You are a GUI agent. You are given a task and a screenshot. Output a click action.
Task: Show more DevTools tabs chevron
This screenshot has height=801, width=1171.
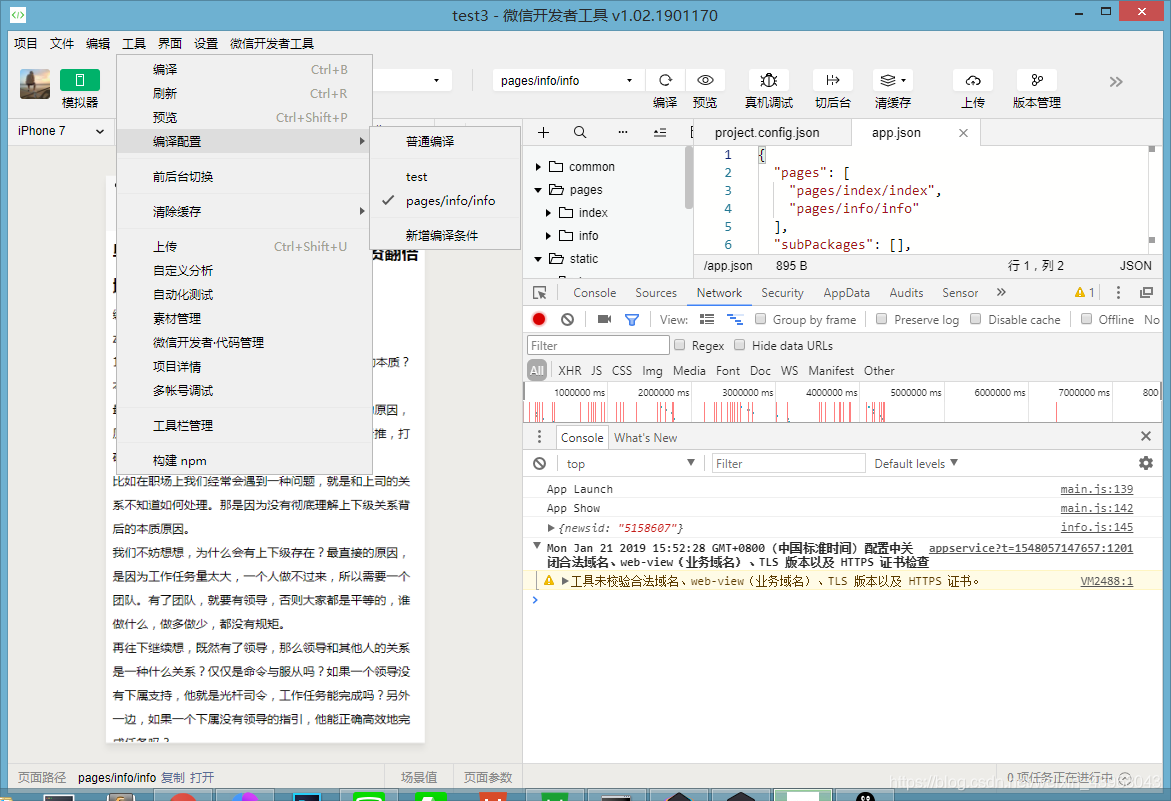[x=1001, y=293]
